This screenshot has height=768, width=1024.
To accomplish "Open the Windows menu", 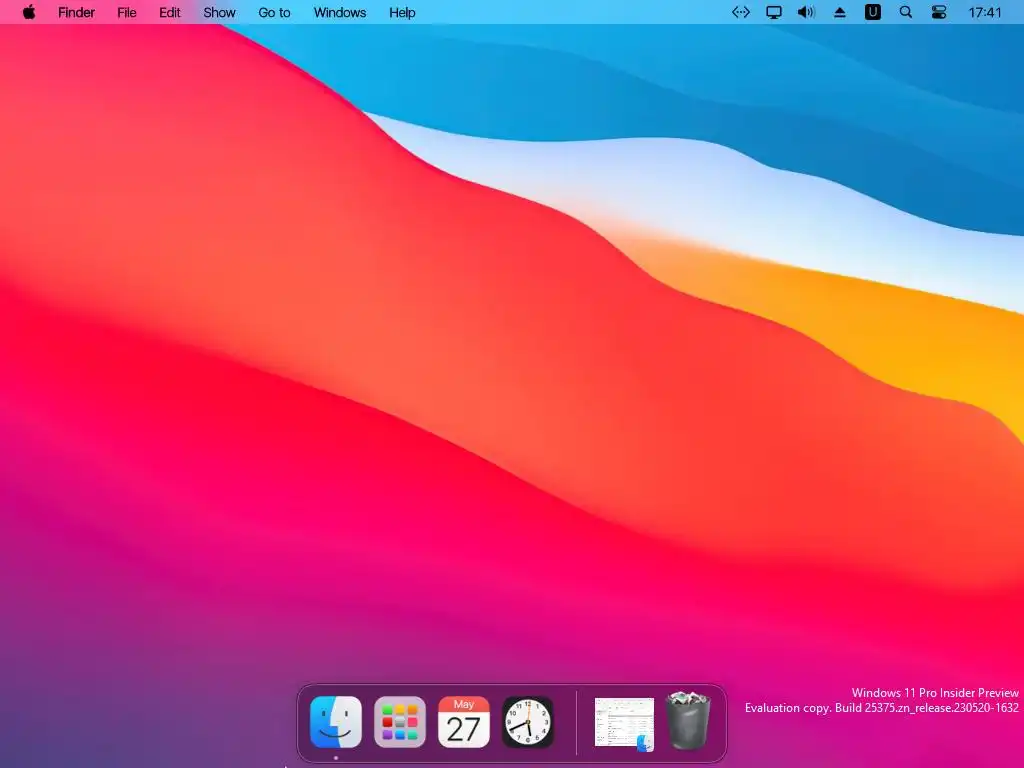I will click(x=340, y=12).
